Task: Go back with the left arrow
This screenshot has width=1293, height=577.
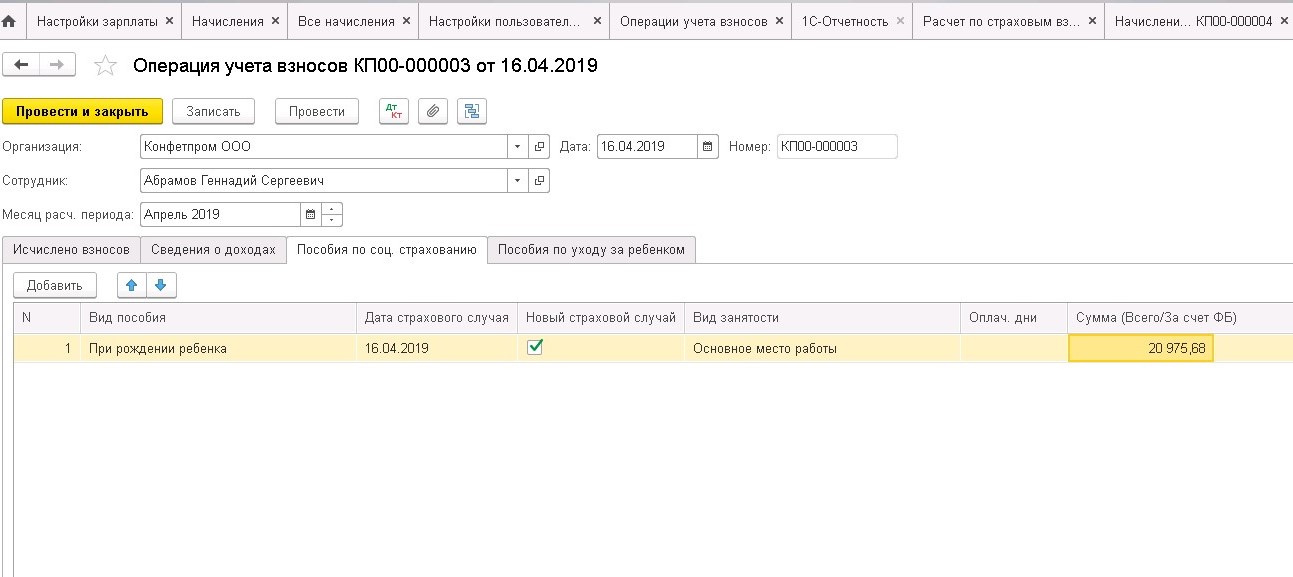Action: 21,65
